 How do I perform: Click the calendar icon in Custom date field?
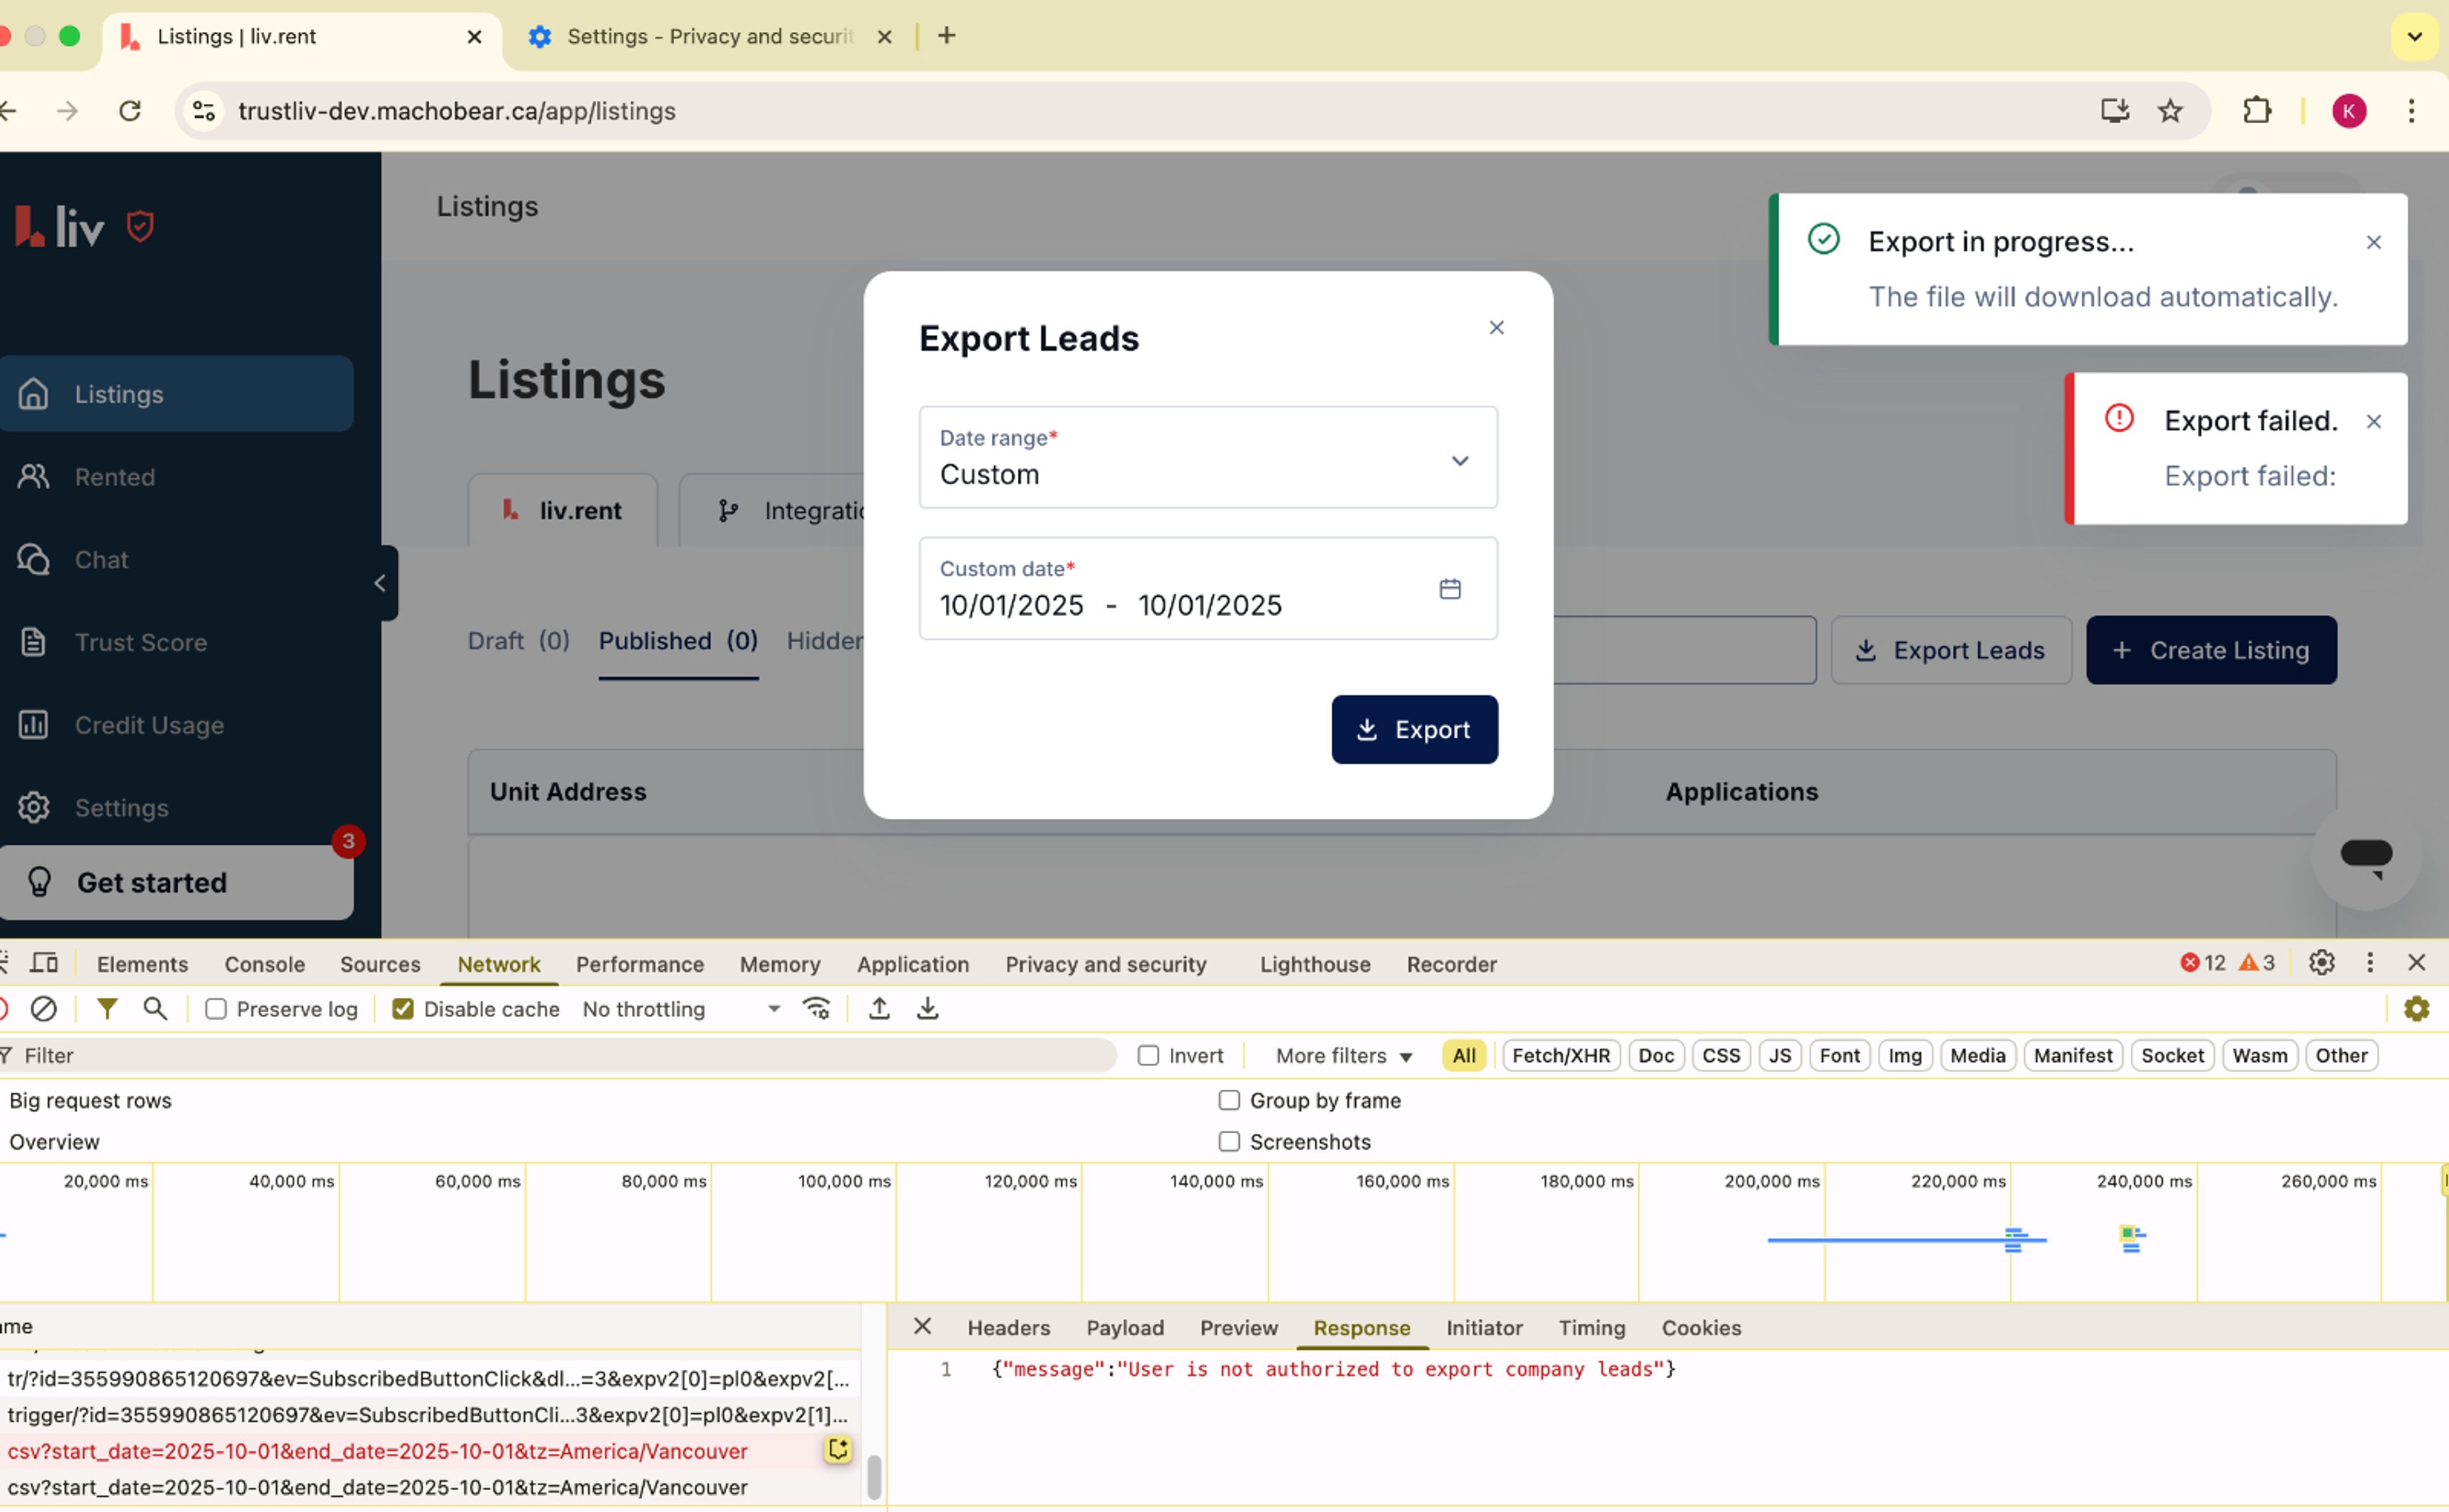1449,589
